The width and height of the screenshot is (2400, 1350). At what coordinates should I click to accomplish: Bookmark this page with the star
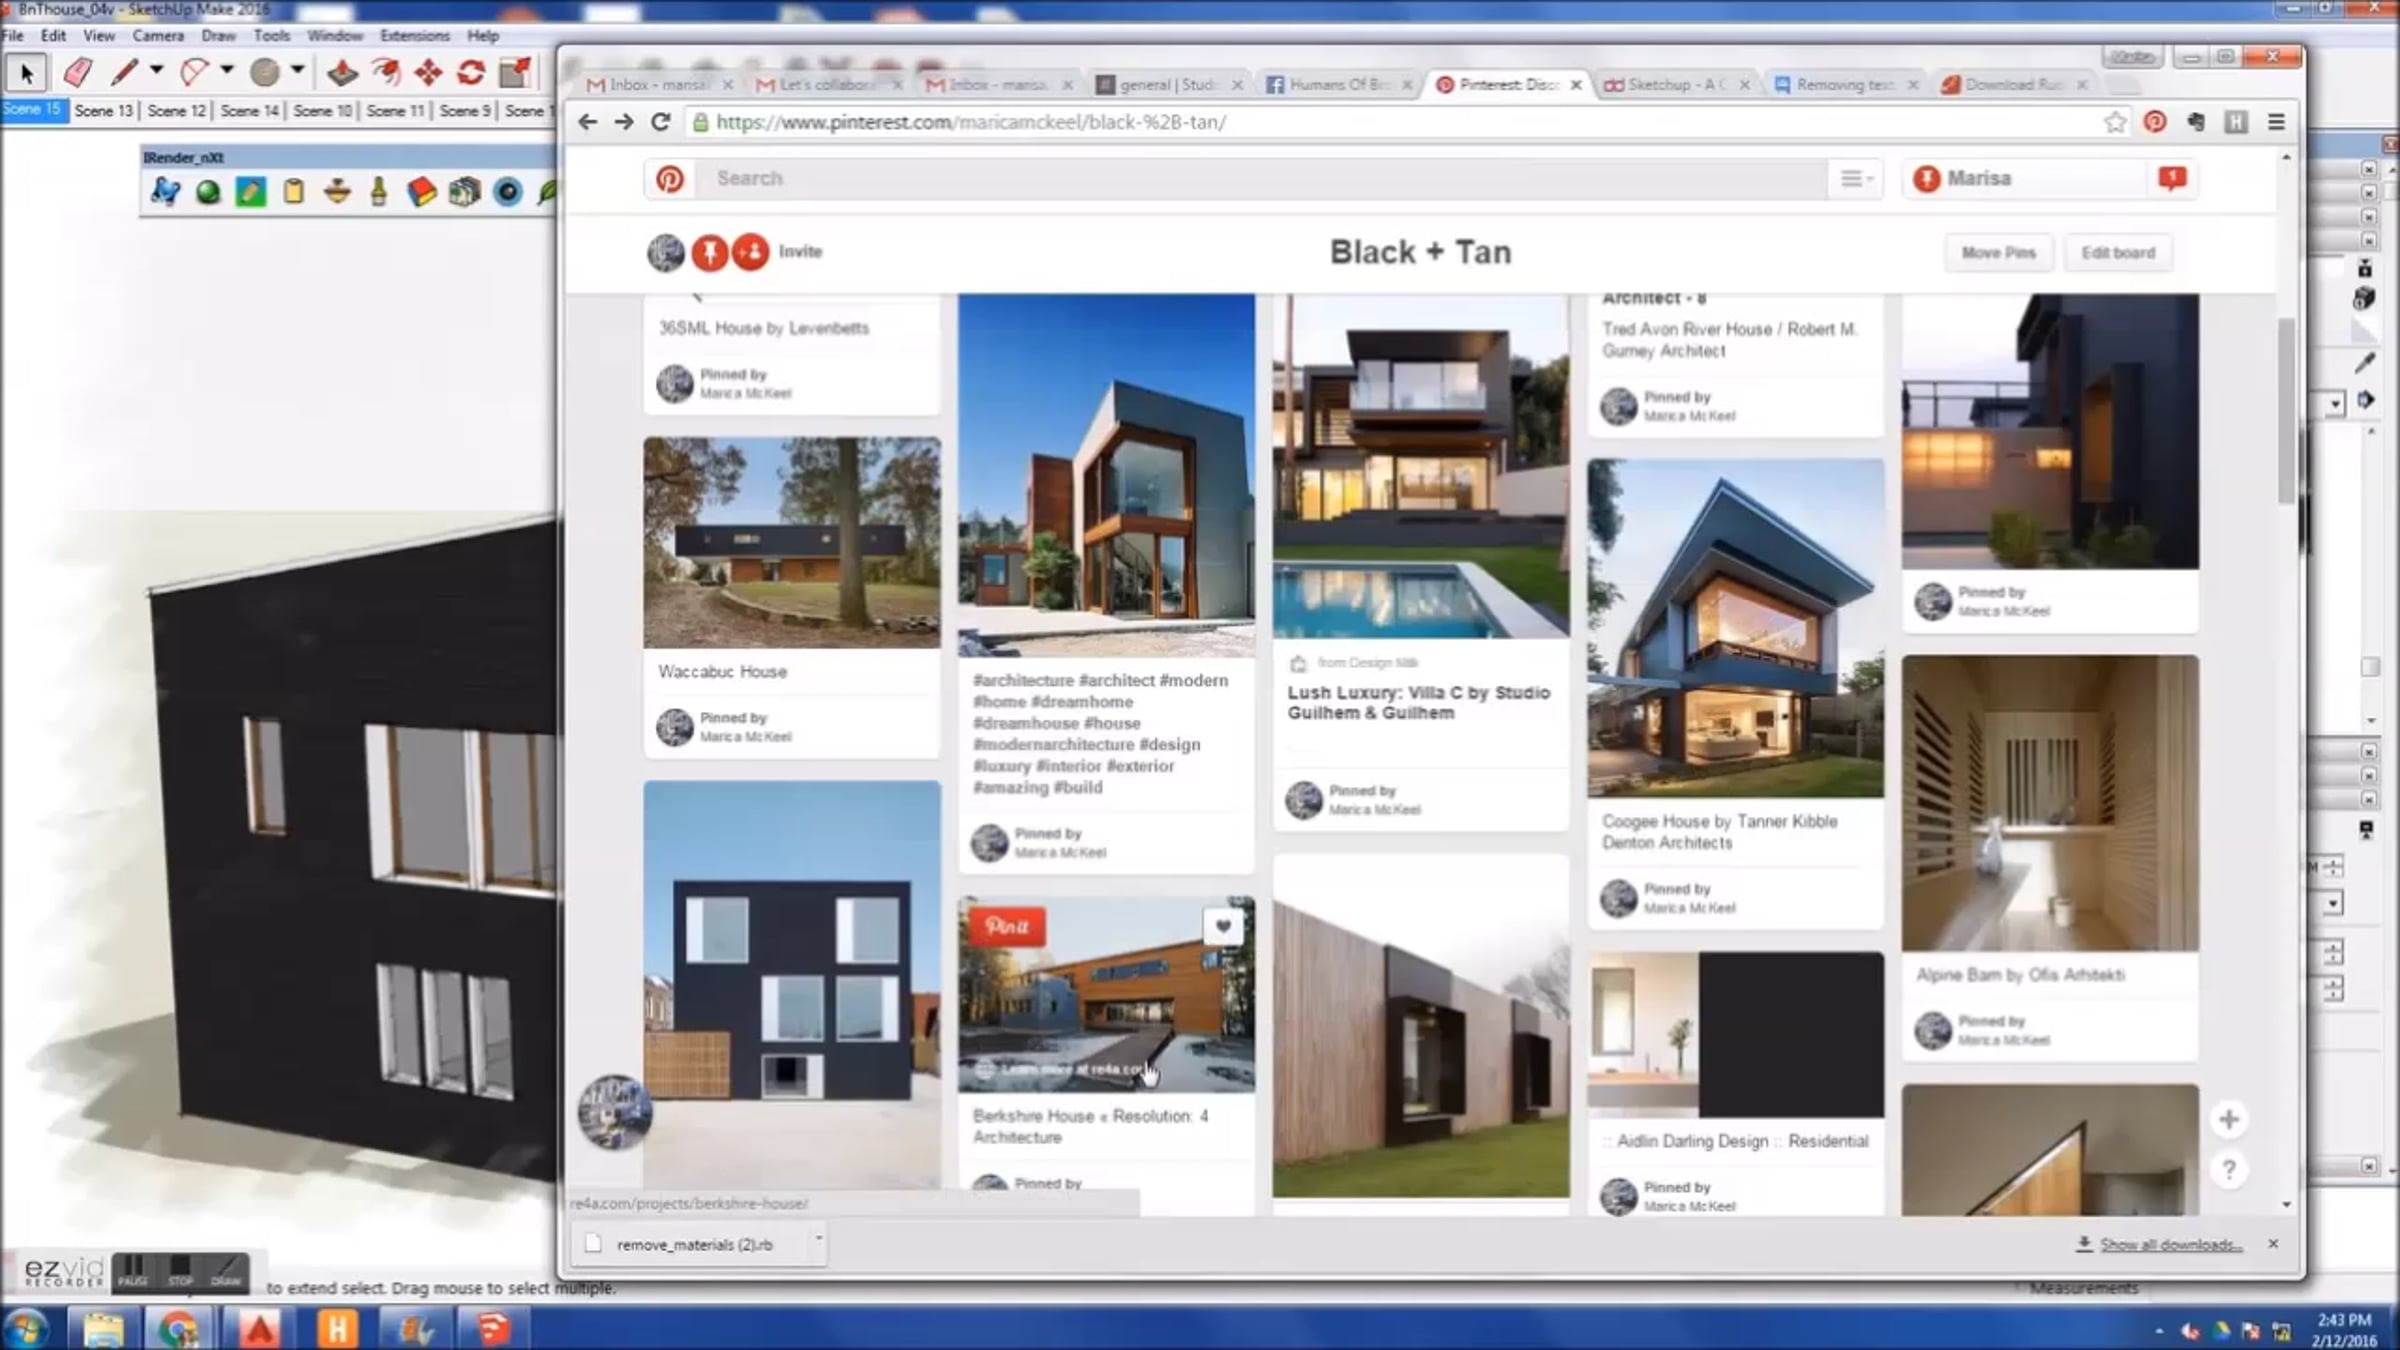[2114, 122]
